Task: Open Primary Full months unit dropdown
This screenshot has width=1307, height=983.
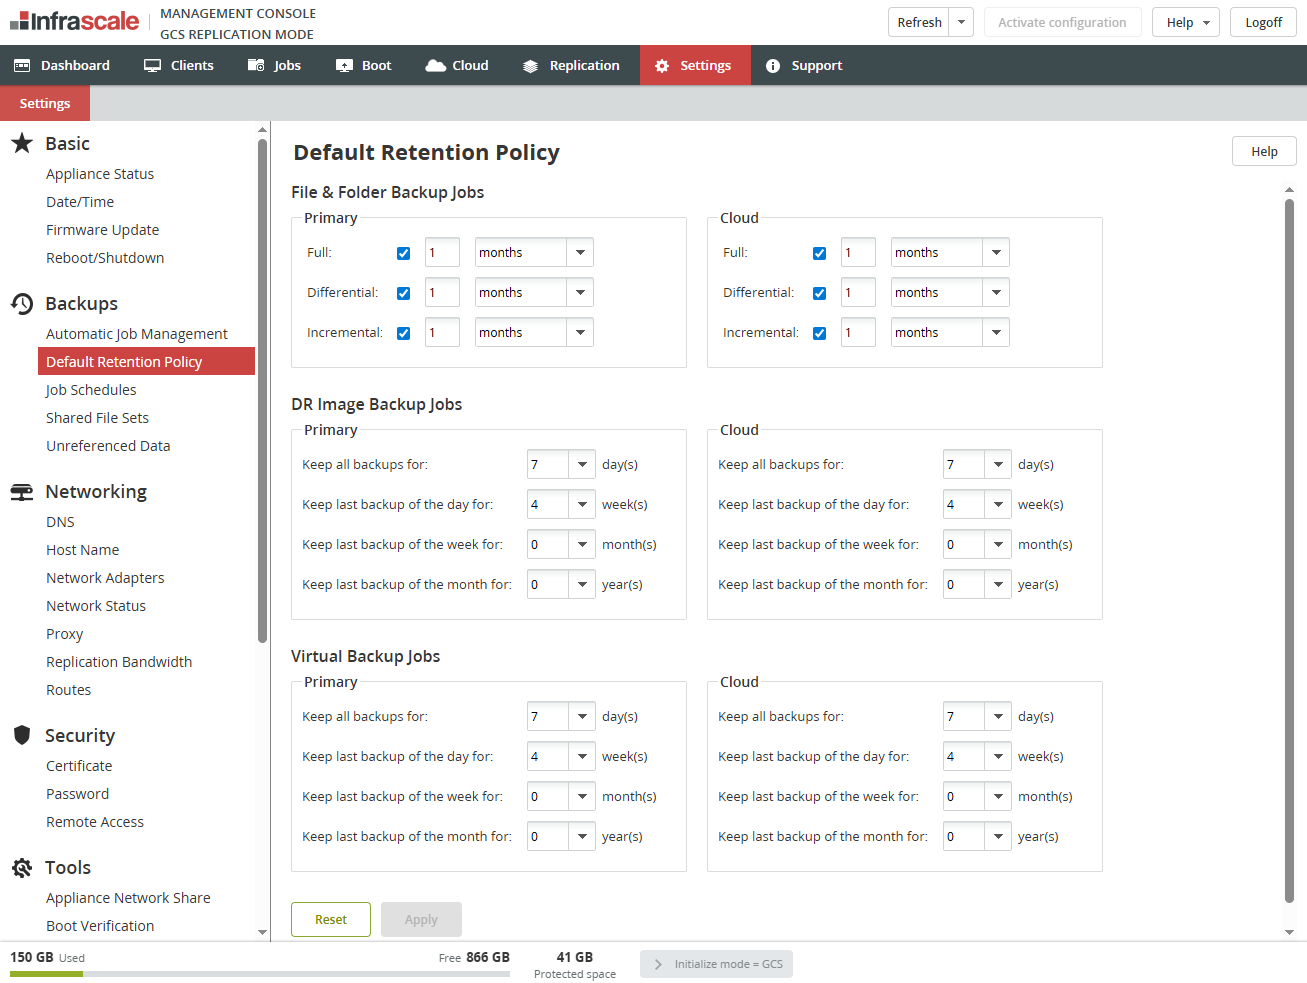Action: 580,253
